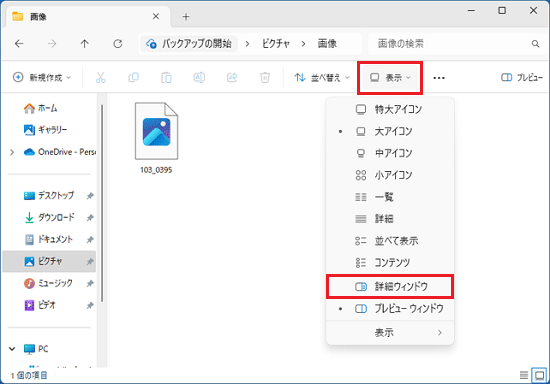550x384 pixels.
Task: Toggle the 表示 view dropdown
Action: click(x=390, y=78)
